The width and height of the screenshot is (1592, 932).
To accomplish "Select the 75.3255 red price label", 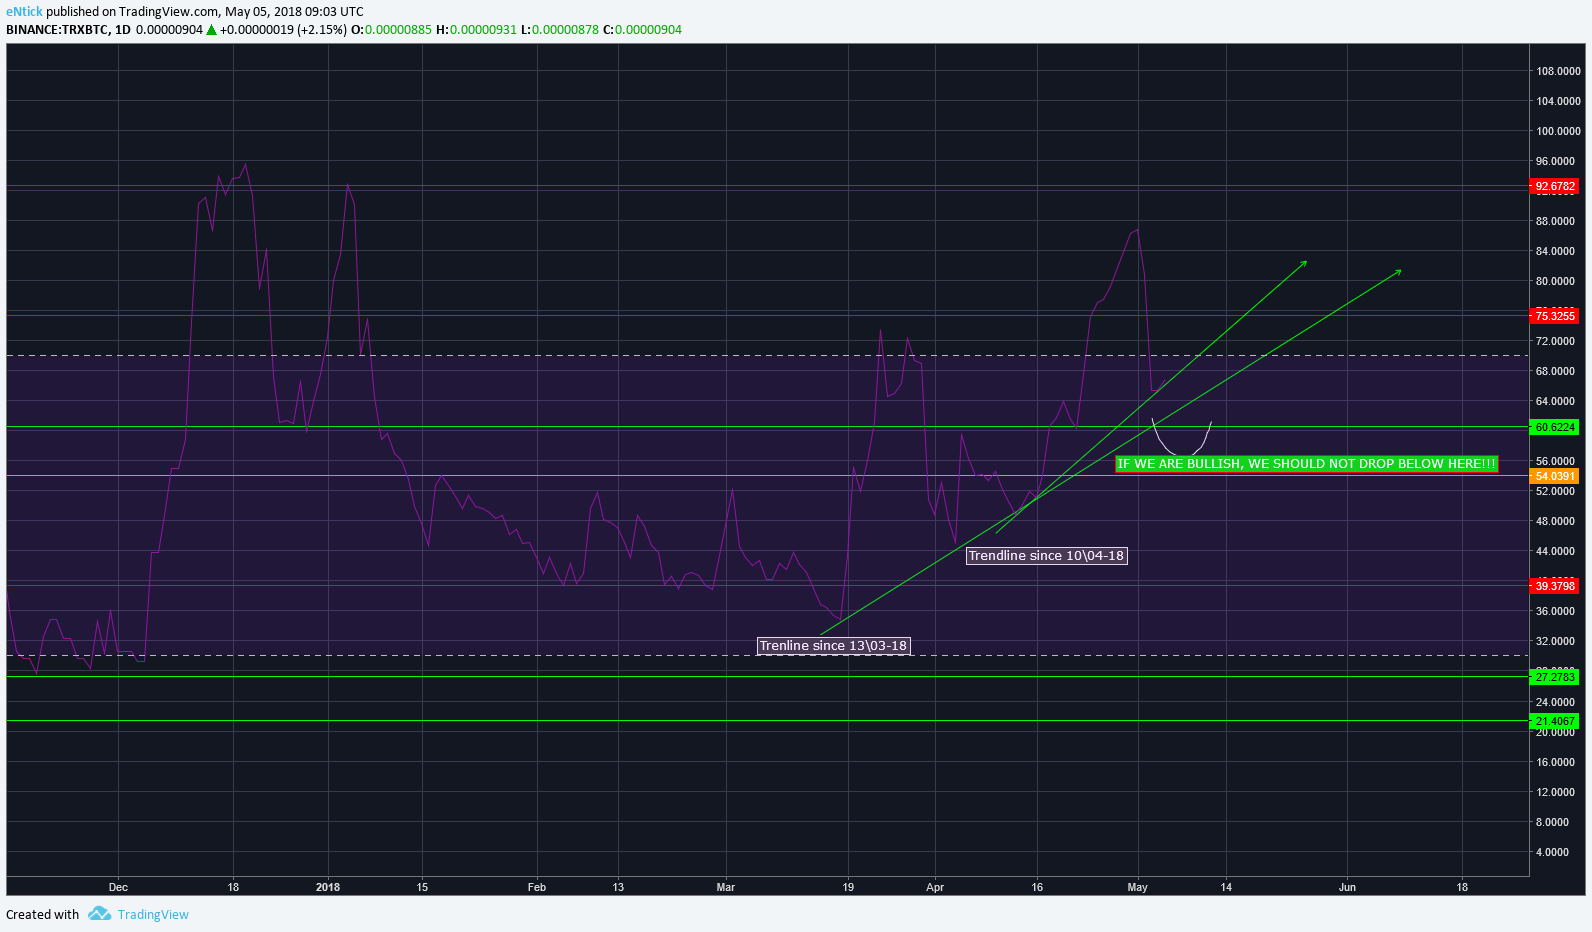I will pyautogui.click(x=1555, y=316).
